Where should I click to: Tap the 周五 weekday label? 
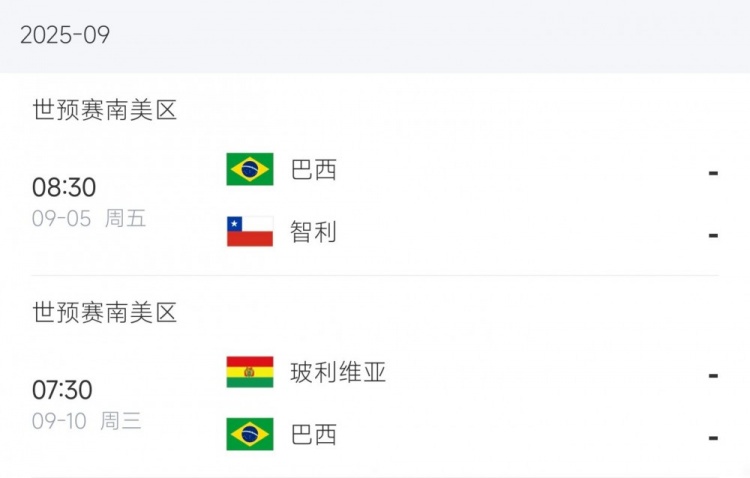coord(126,219)
